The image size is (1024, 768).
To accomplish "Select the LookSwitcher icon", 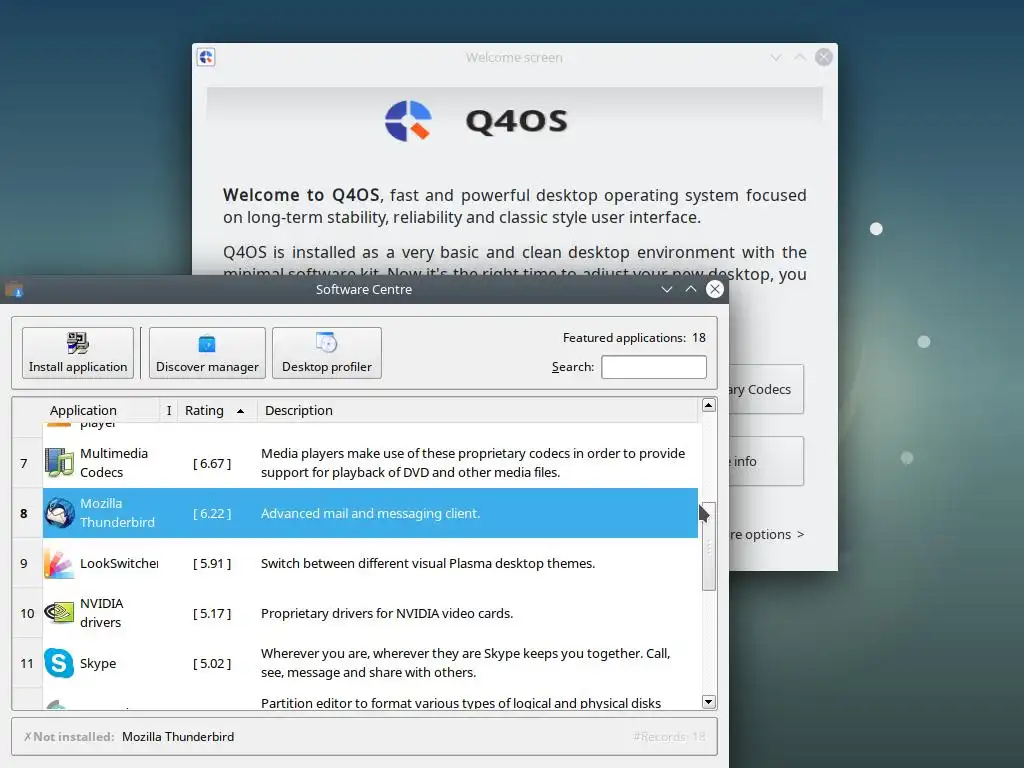I will pos(59,563).
